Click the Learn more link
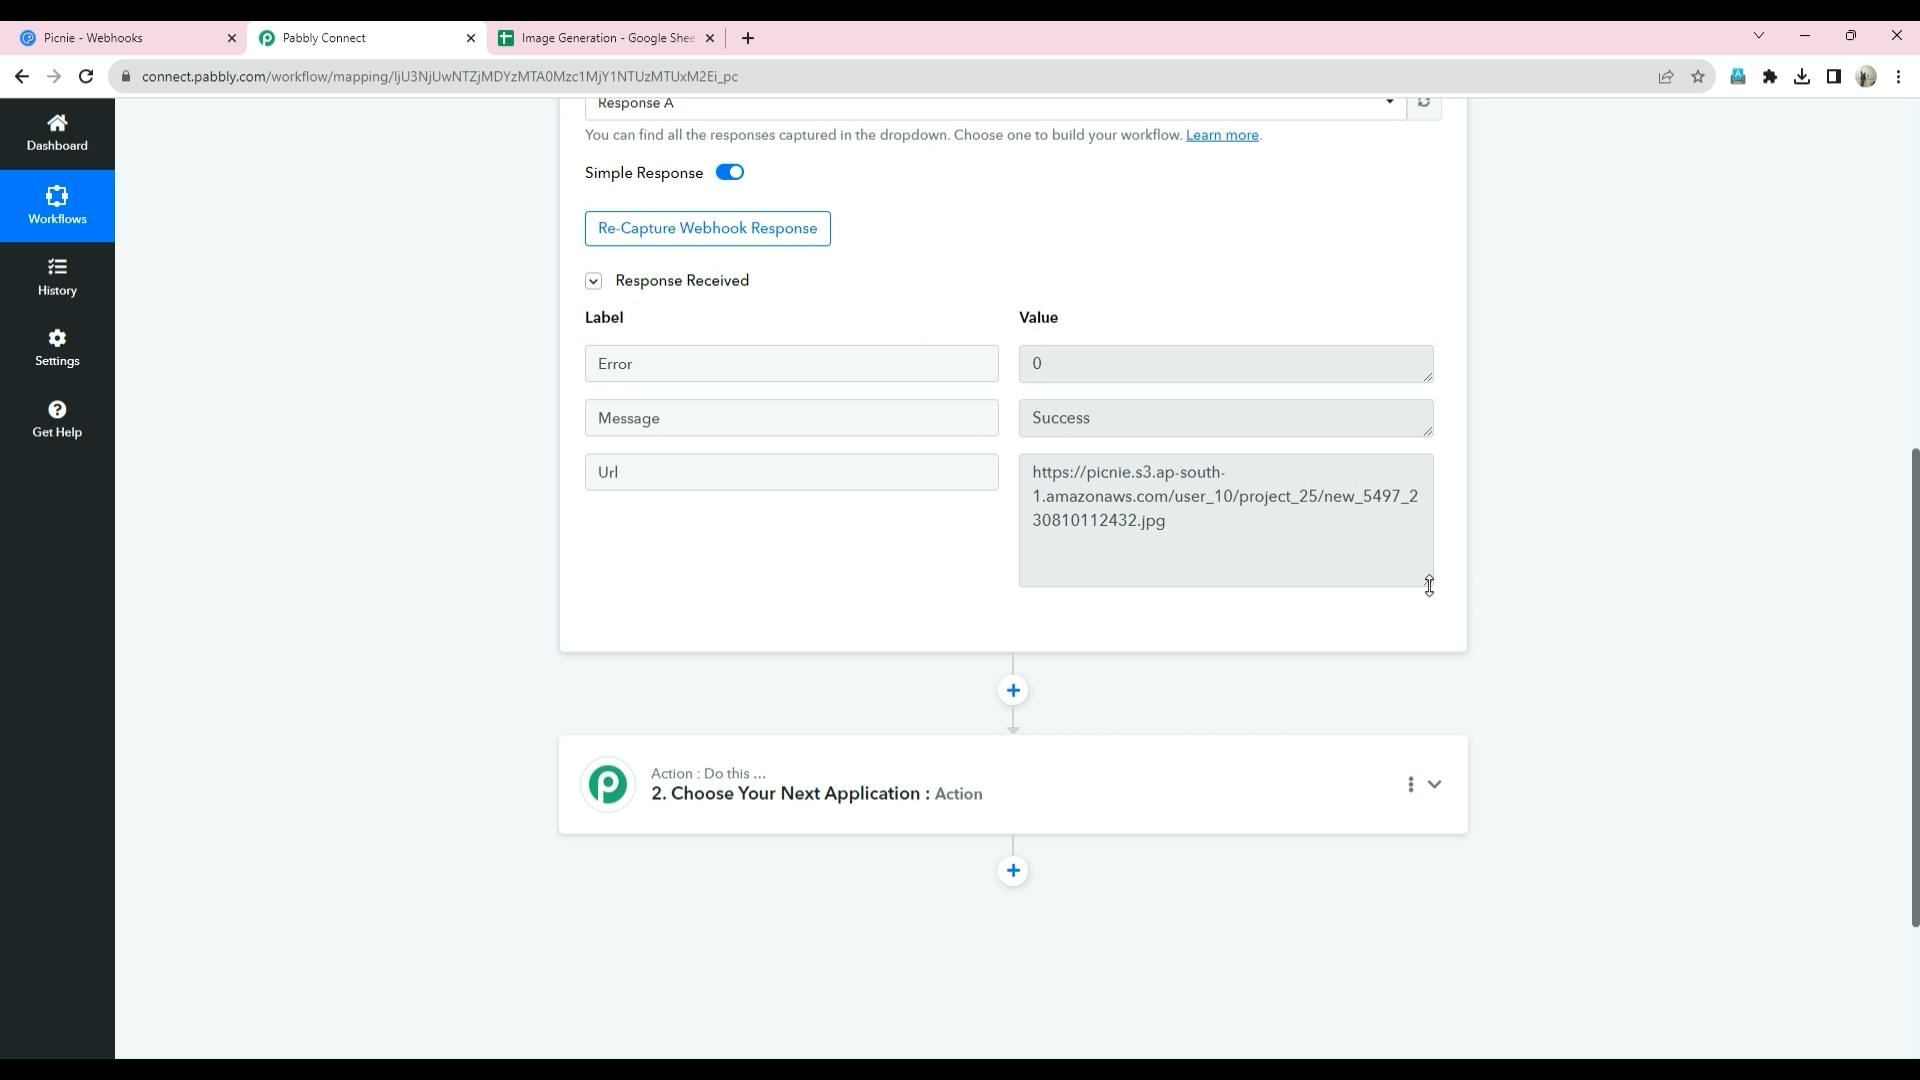Image resolution: width=1920 pixels, height=1080 pixels. (1224, 135)
